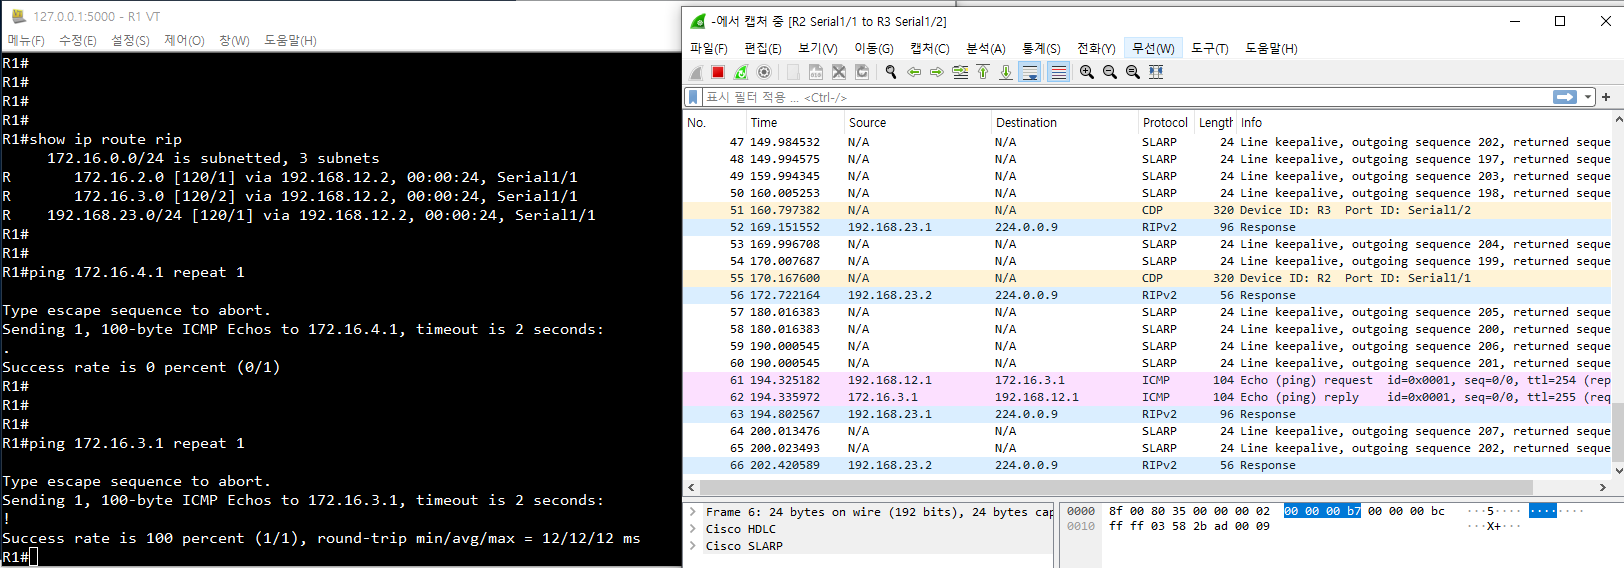The width and height of the screenshot is (1624, 568).
Task: Select packet 55 CDP Device ID R2
Action: (x=1148, y=278)
